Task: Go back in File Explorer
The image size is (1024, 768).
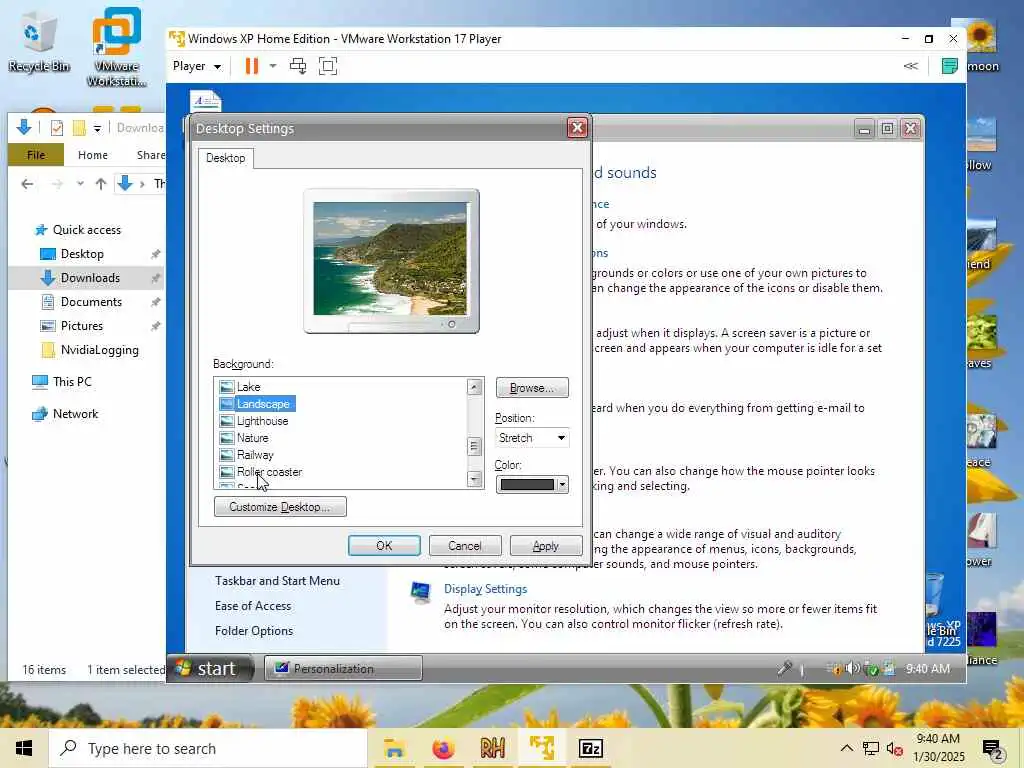Action: click(x=27, y=184)
